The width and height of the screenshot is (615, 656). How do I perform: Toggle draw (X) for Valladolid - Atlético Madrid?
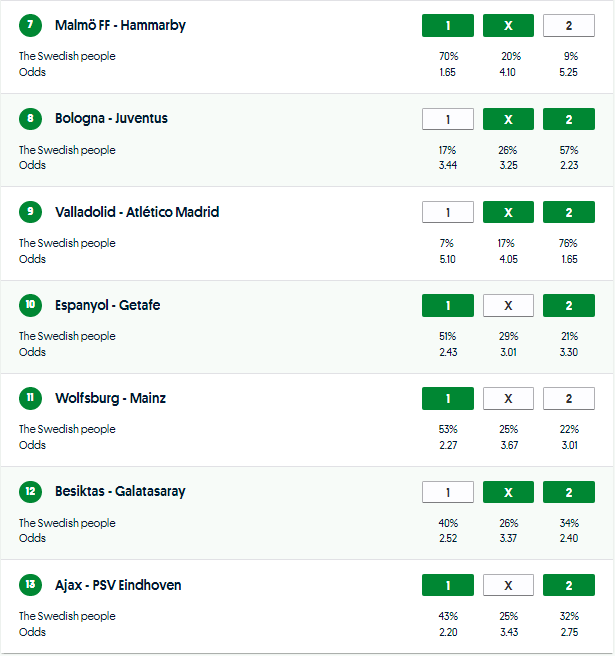[x=508, y=213]
